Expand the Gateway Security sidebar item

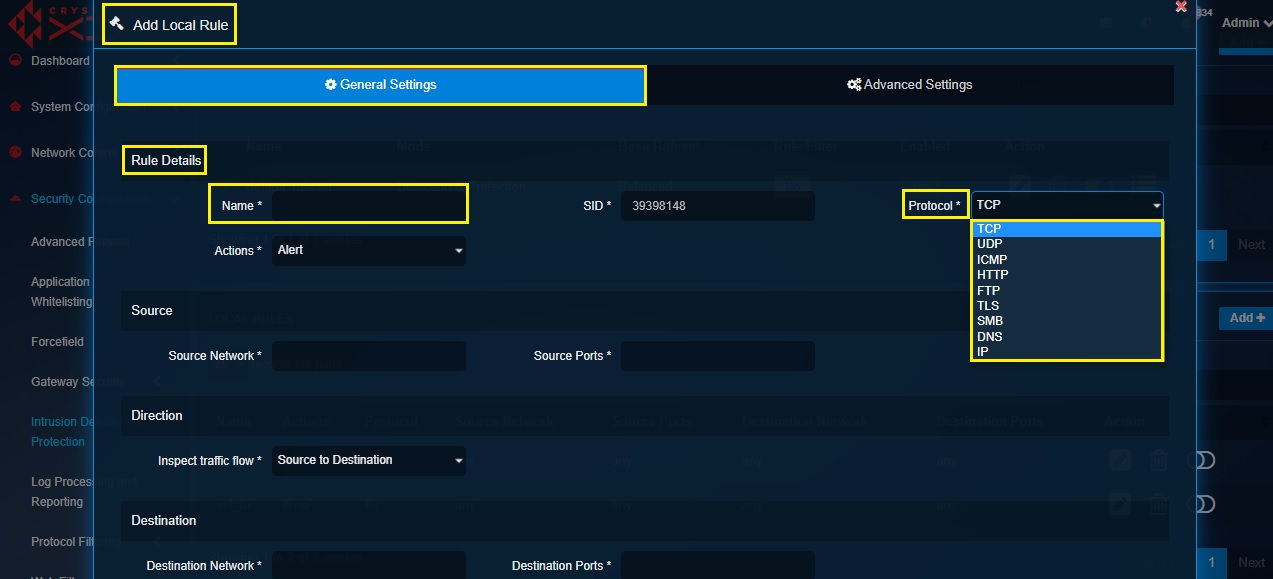78,381
